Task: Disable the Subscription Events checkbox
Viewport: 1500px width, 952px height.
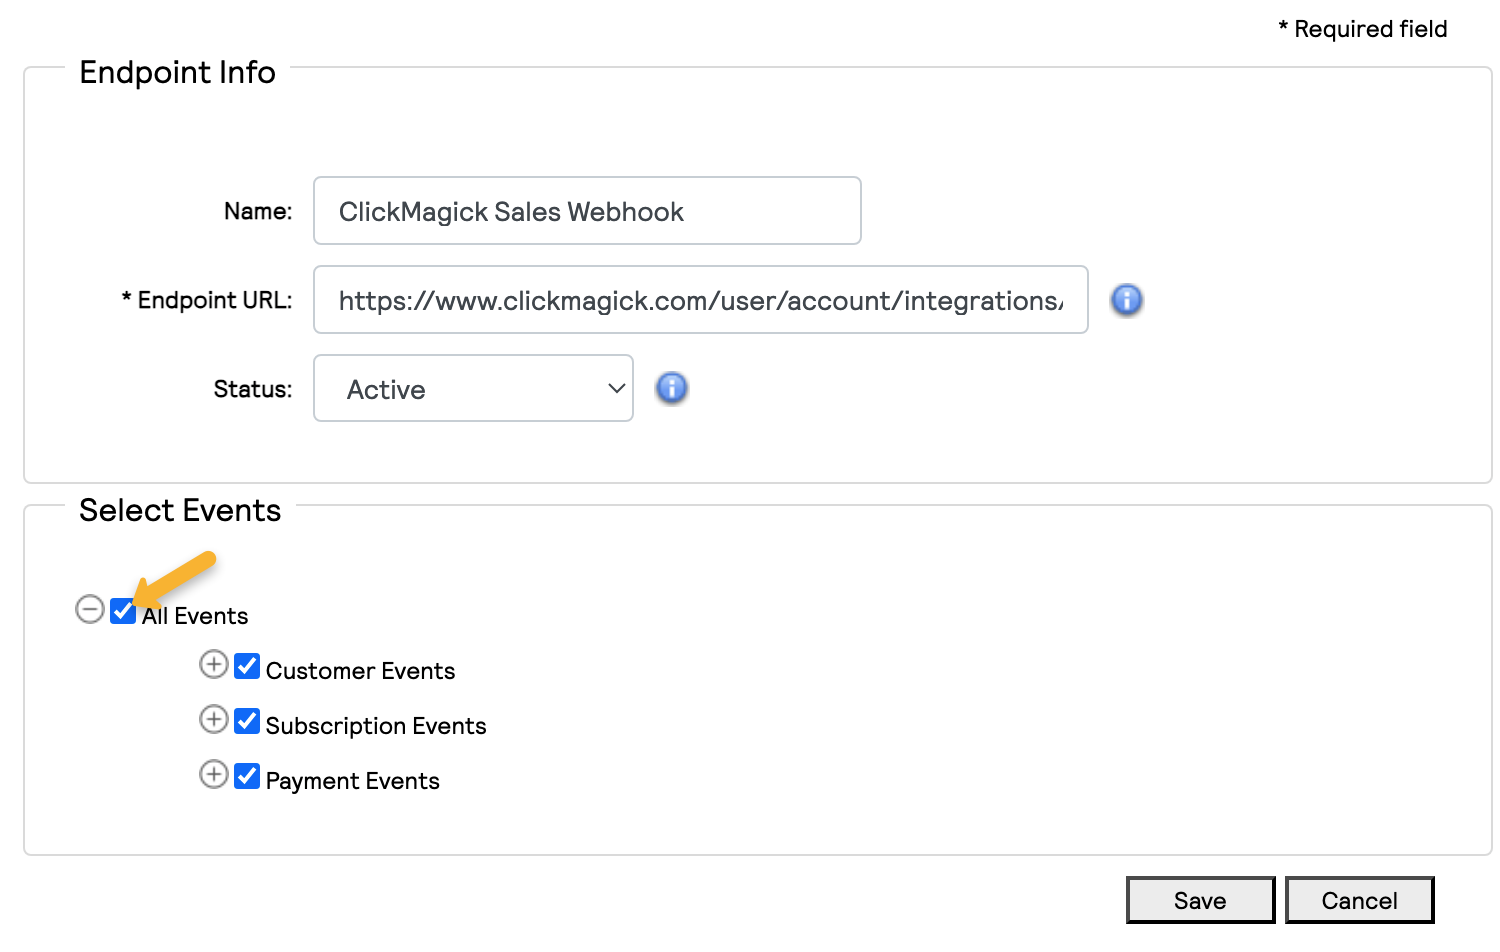Action: tap(247, 721)
